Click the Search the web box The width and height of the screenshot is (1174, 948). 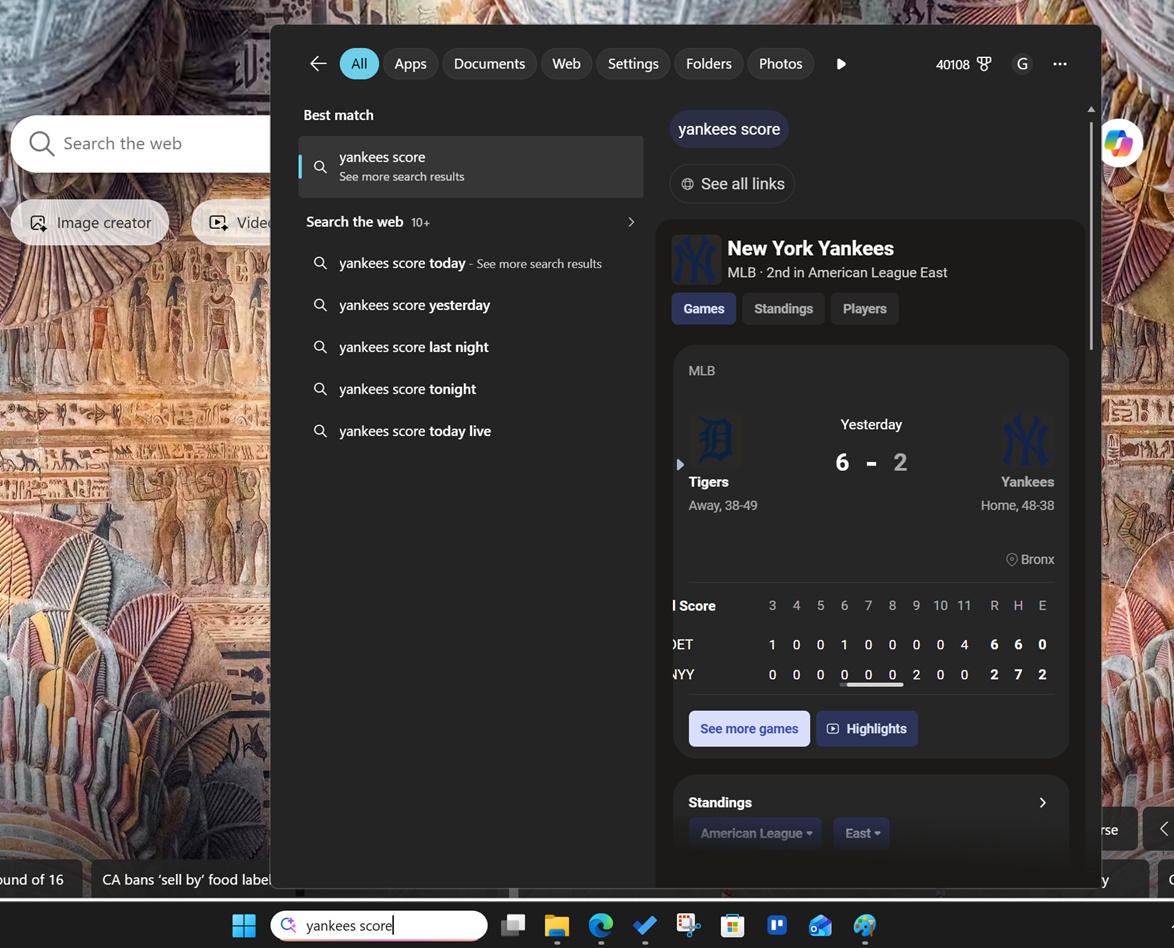(x=140, y=144)
